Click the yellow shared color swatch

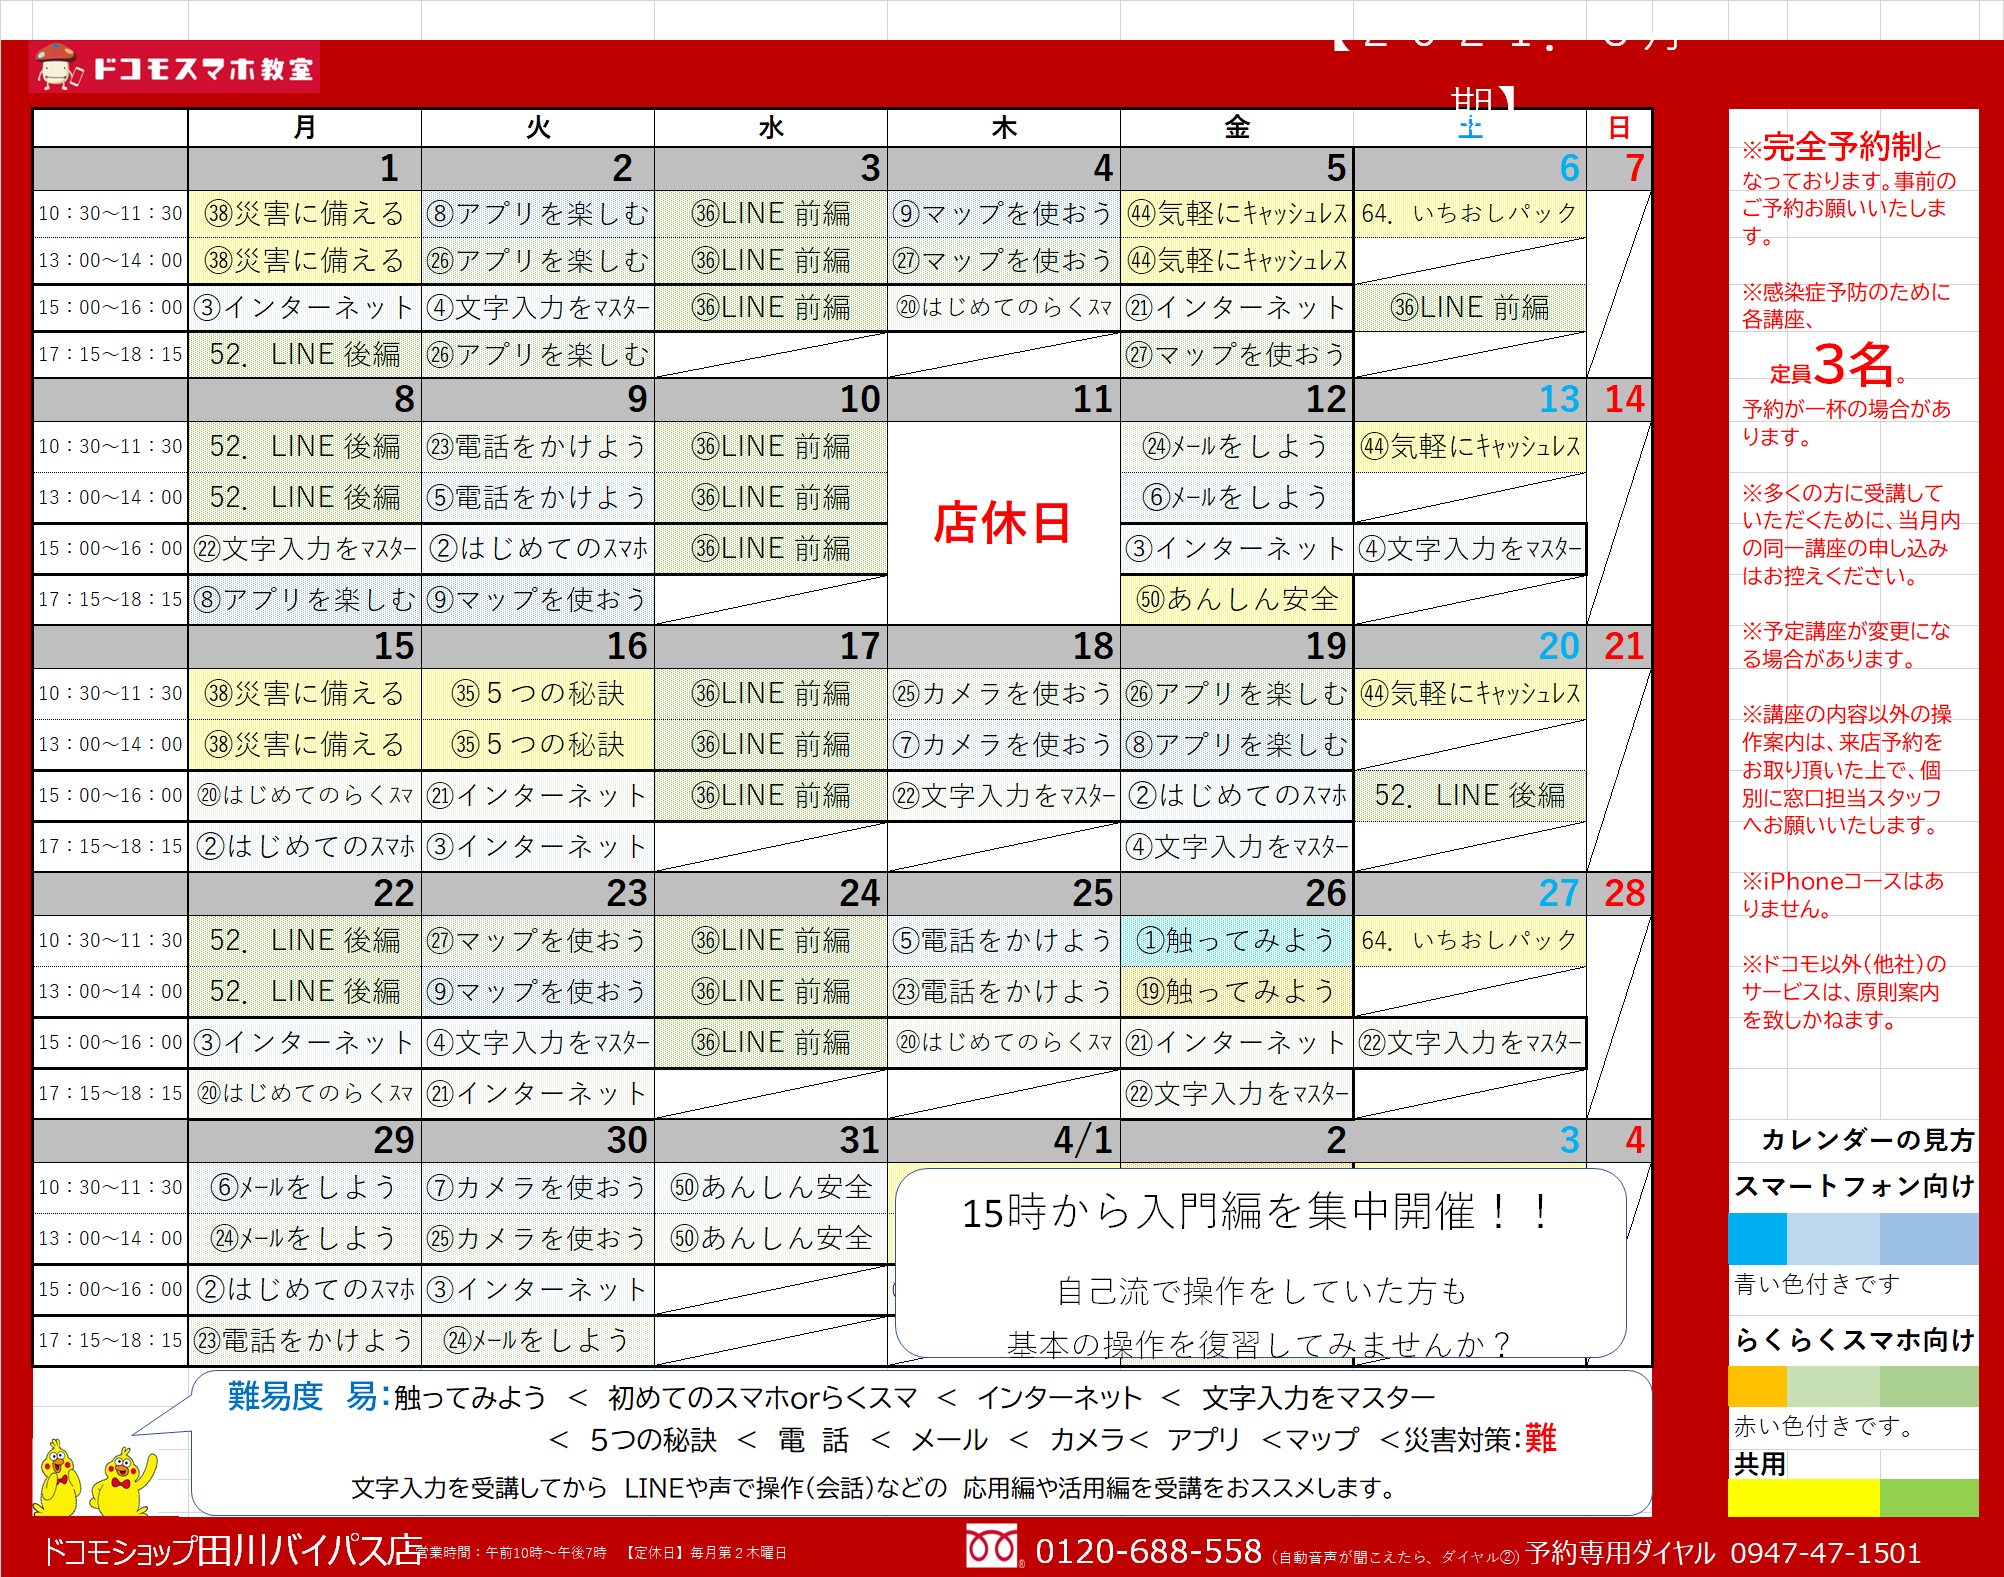tap(1802, 1497)
